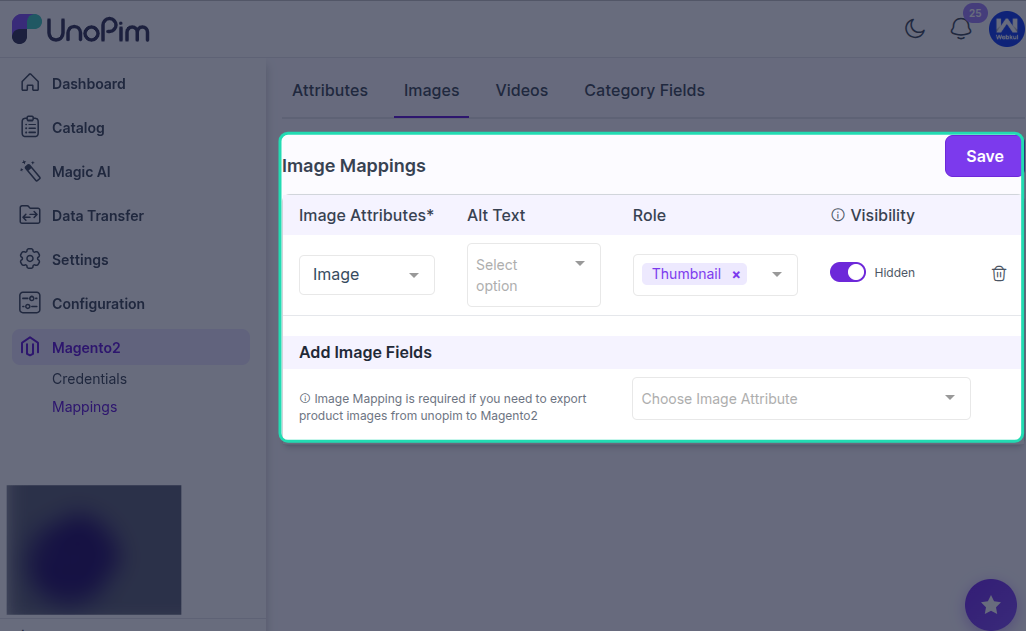The width and height of the screenshot is (1026, 631).
Task: Click the UnoPim logo
Action: (81, 29)
